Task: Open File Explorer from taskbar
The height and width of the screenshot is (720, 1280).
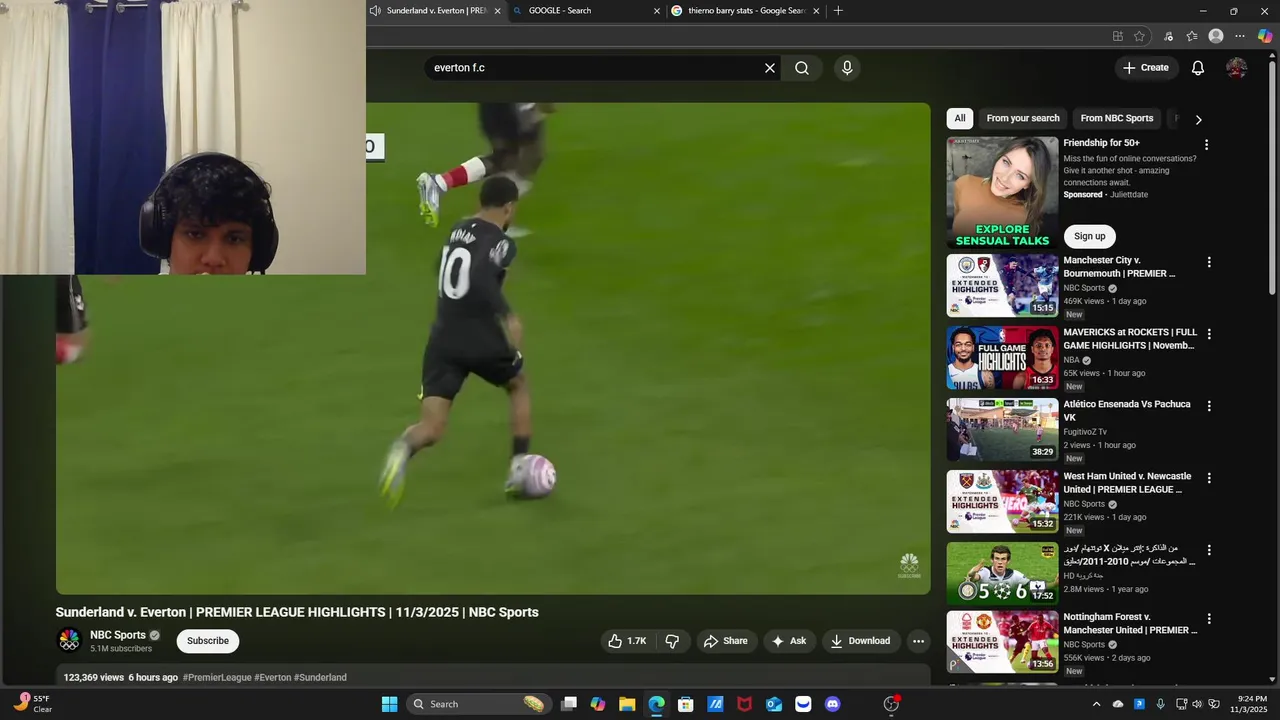Action: tap(627, 704)
